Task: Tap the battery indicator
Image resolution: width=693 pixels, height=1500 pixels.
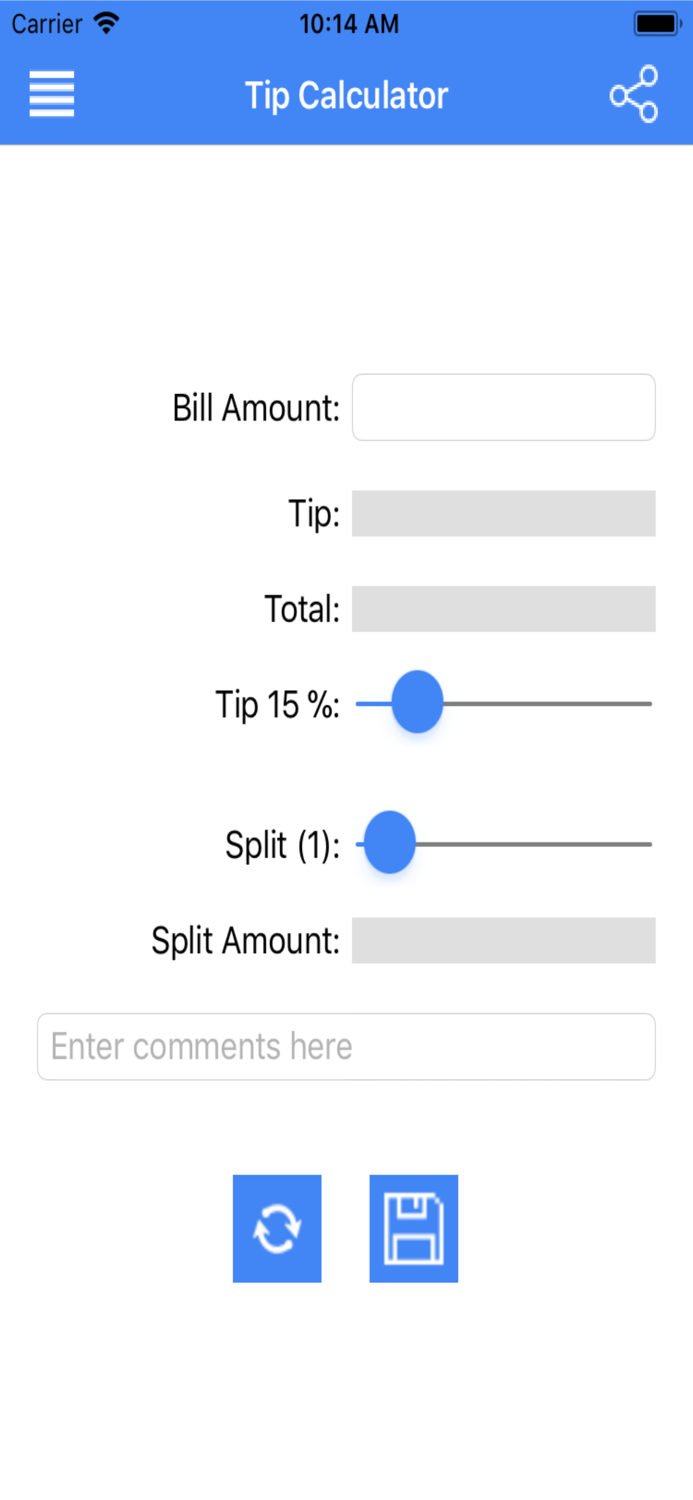Action: pyautogui.click(x=655, y=22)
